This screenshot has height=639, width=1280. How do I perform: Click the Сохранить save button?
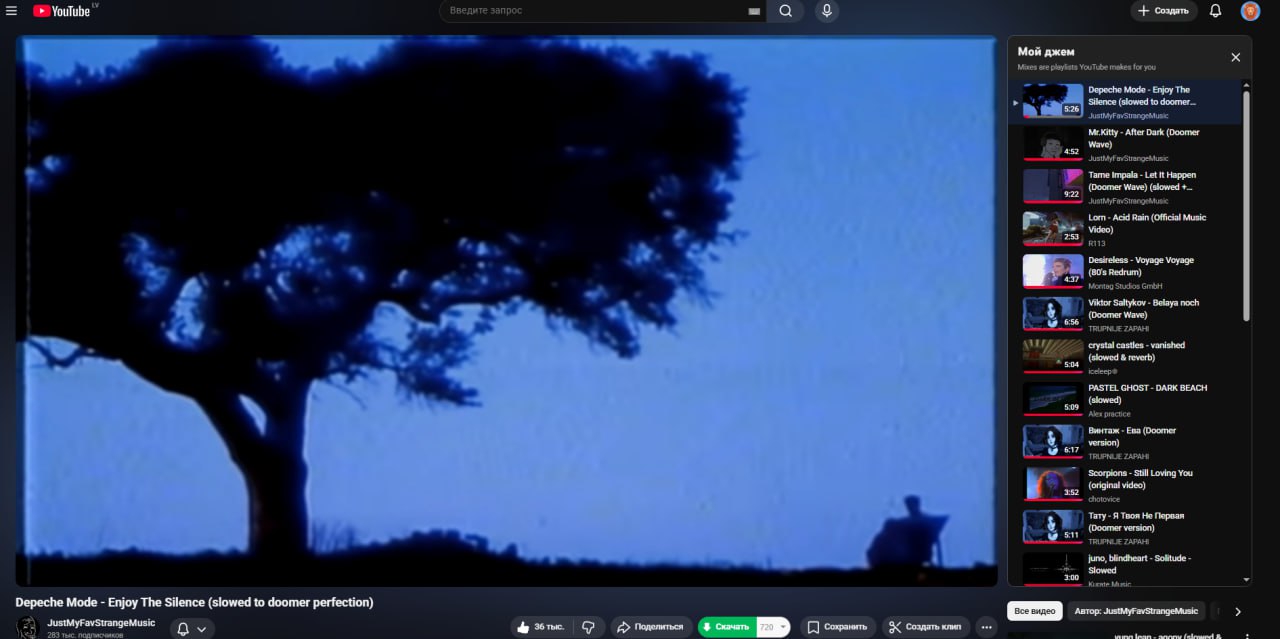[x=836, y=627]
